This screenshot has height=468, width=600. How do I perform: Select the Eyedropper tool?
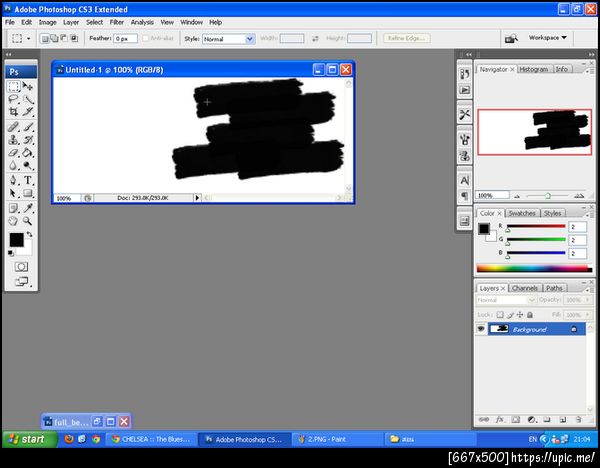tap(28, 208)
